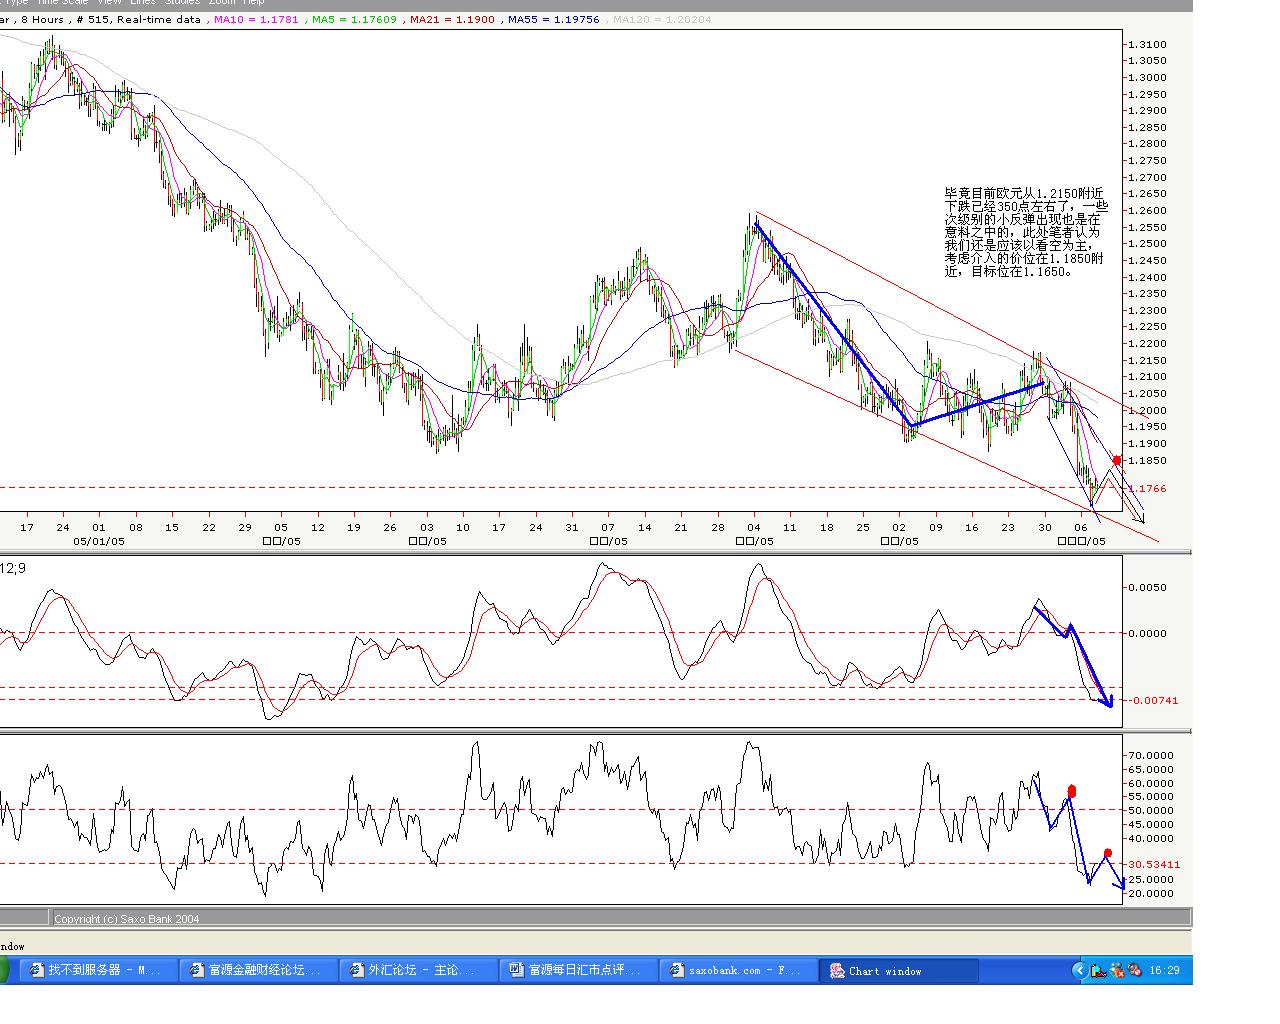Open the Time Scale menu
1280x1024 pixels.
[62, 2]
